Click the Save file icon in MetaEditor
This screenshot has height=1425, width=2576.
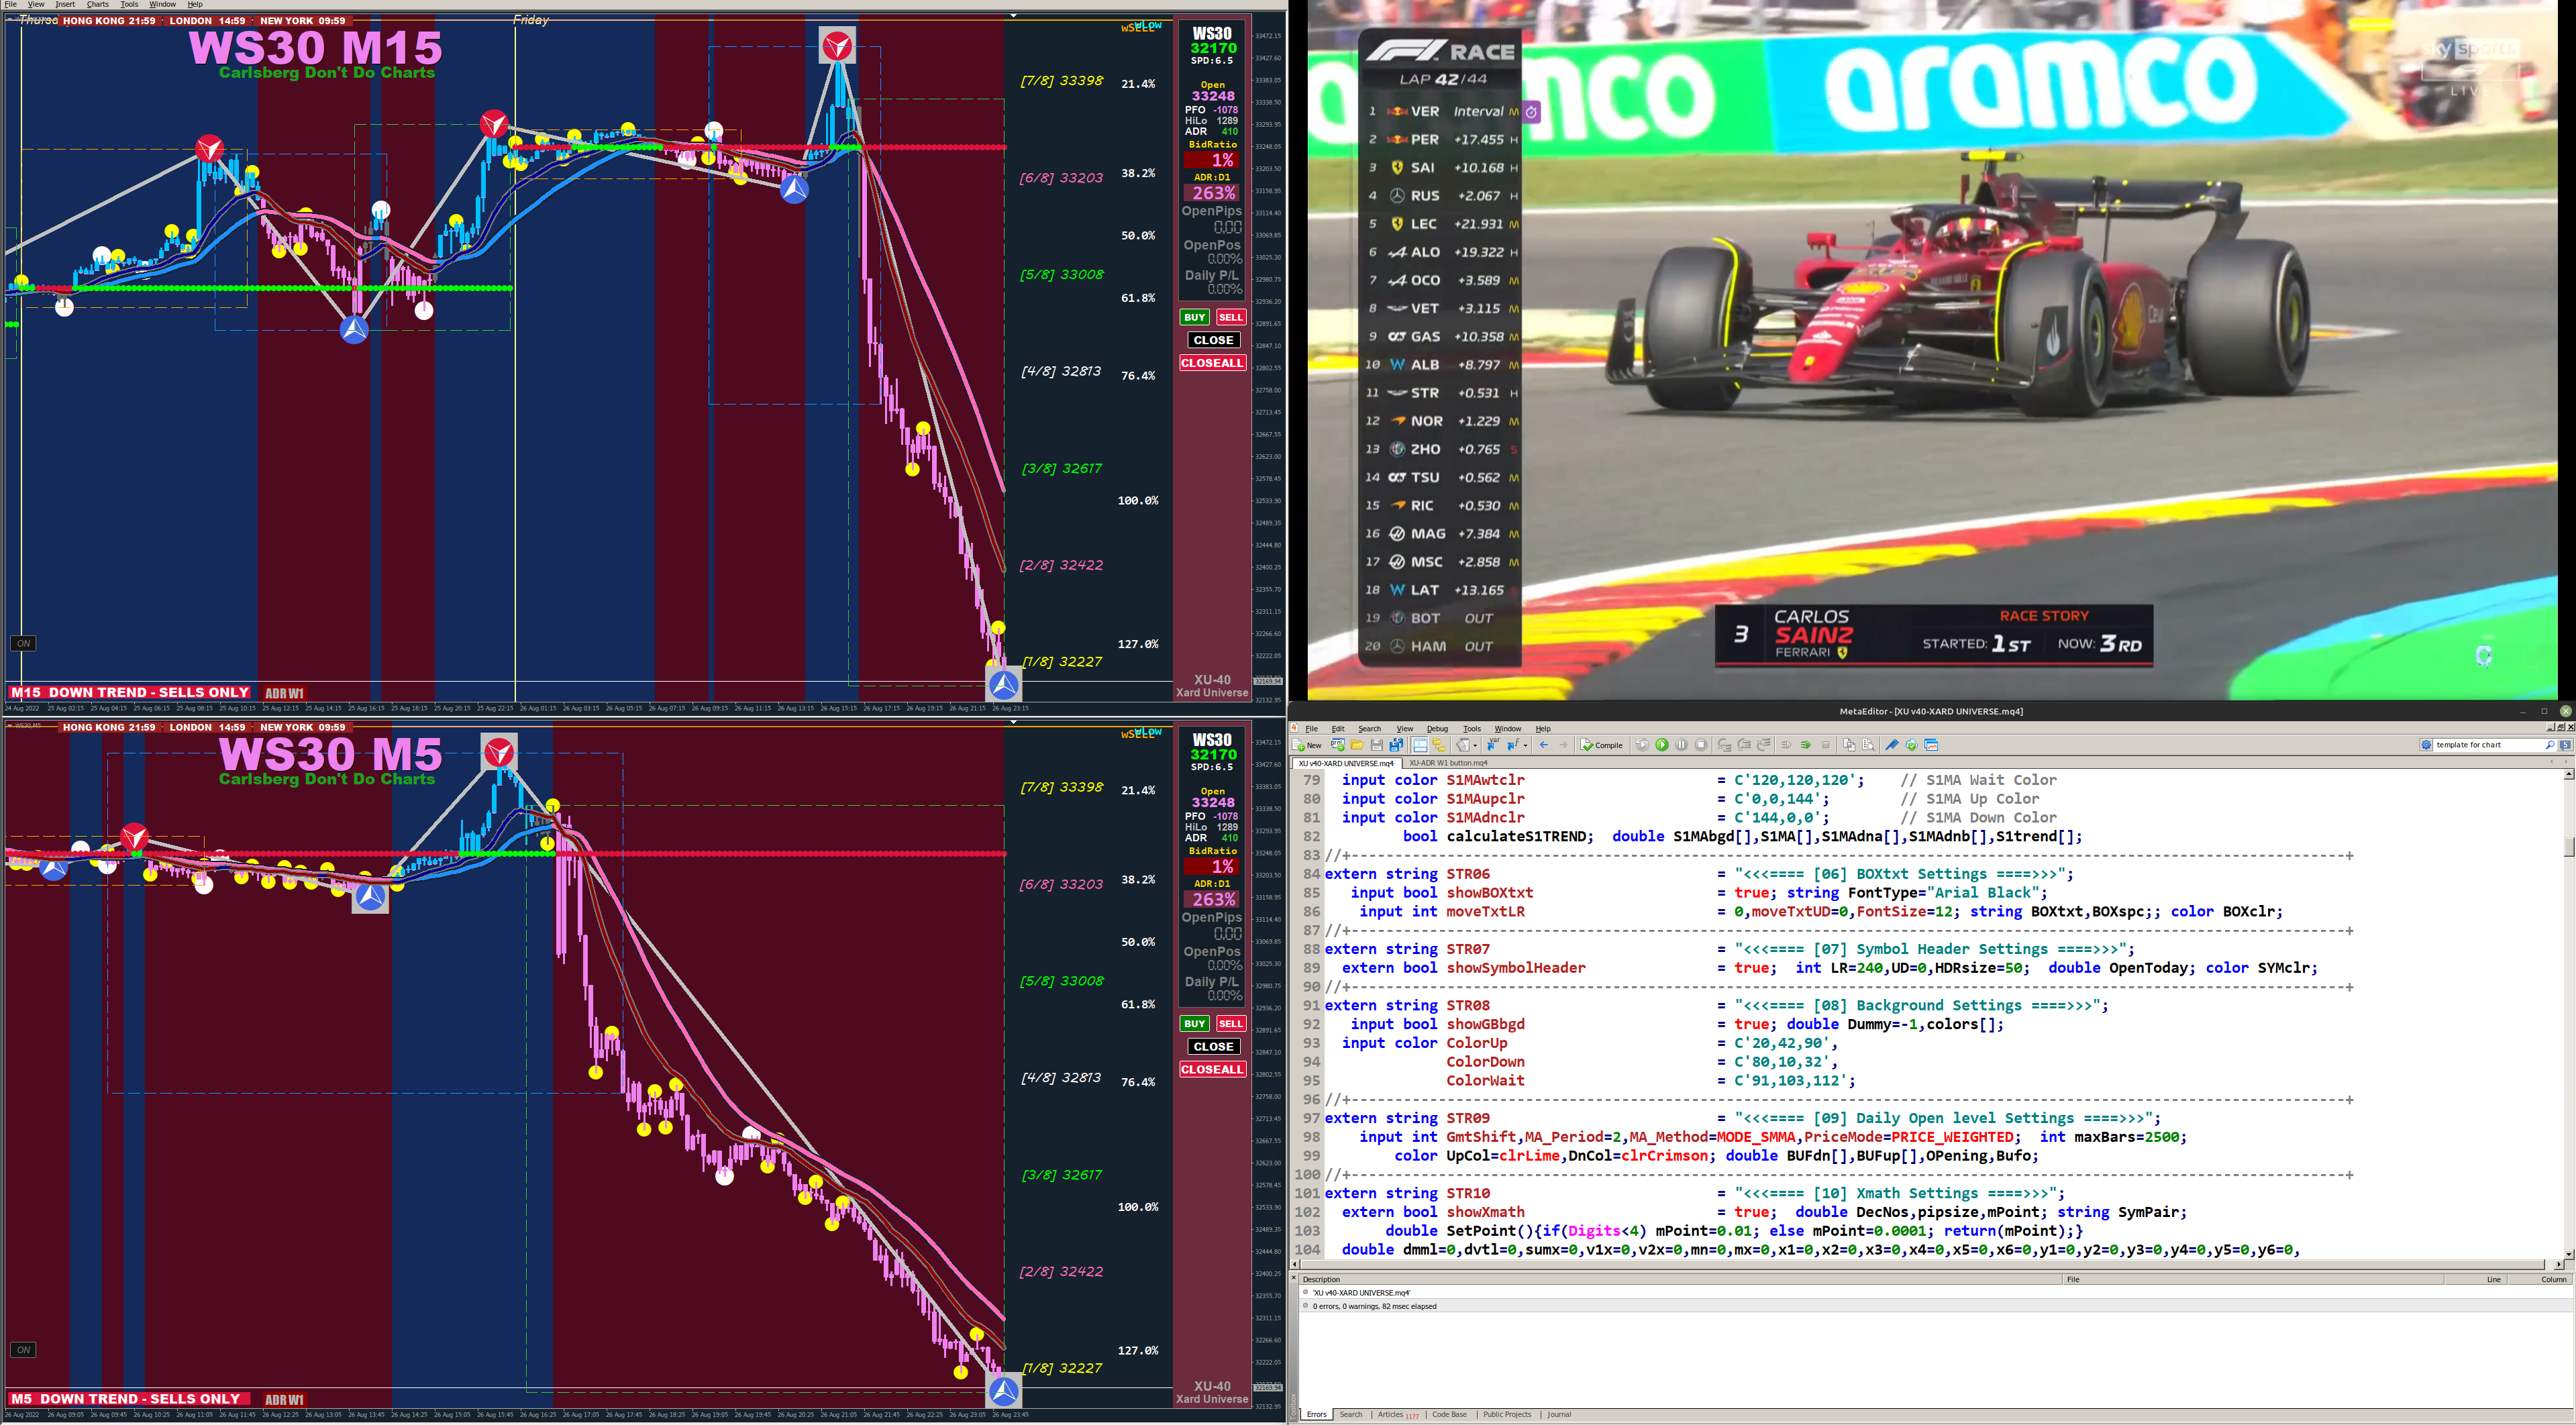1377,745
